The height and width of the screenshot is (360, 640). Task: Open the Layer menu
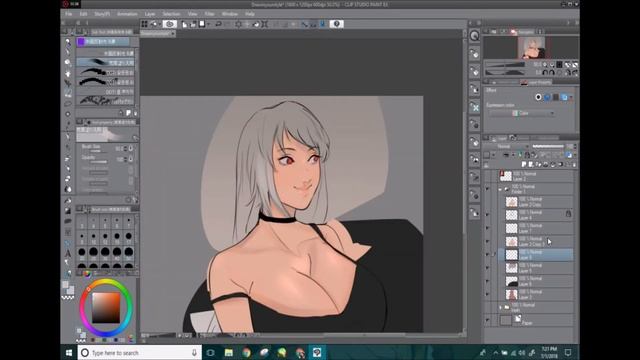click(x=150, y=14)
